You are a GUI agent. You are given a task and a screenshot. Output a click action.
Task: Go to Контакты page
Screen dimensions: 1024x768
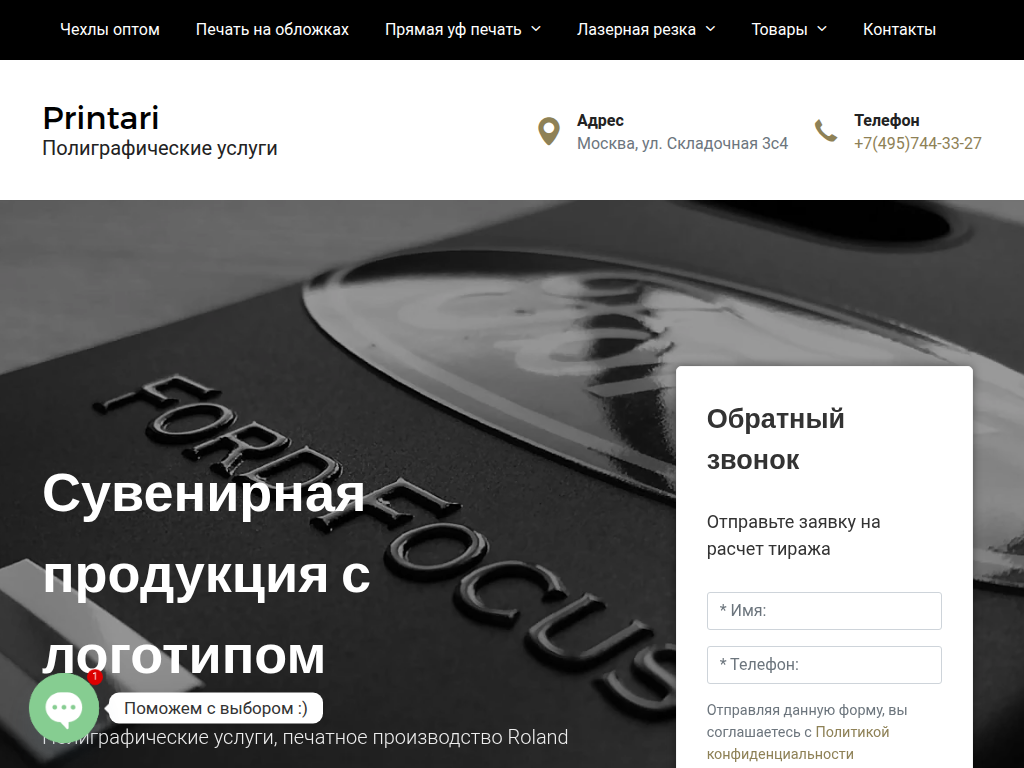pos(899,29)
